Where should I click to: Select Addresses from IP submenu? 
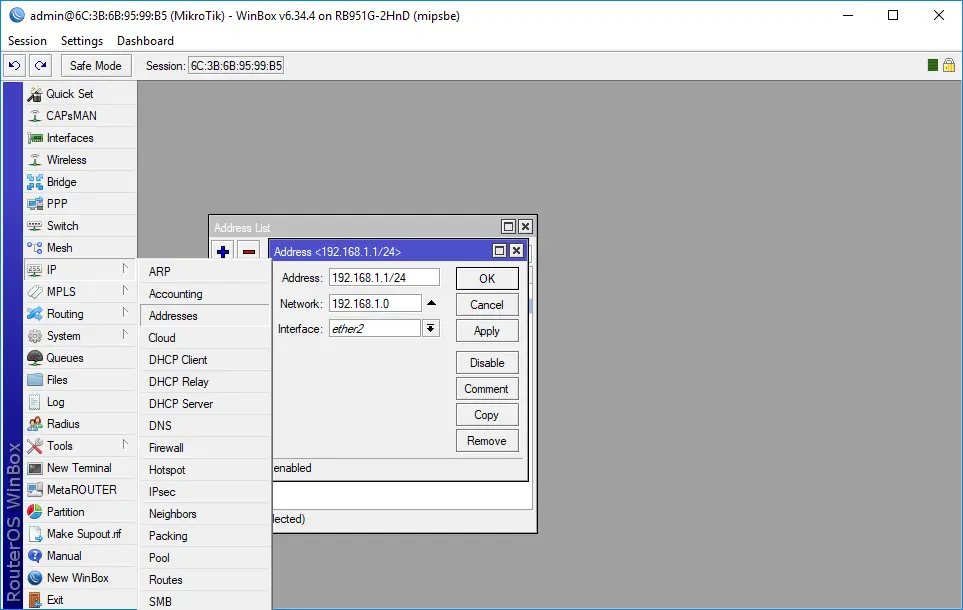[x=205, y=316]
